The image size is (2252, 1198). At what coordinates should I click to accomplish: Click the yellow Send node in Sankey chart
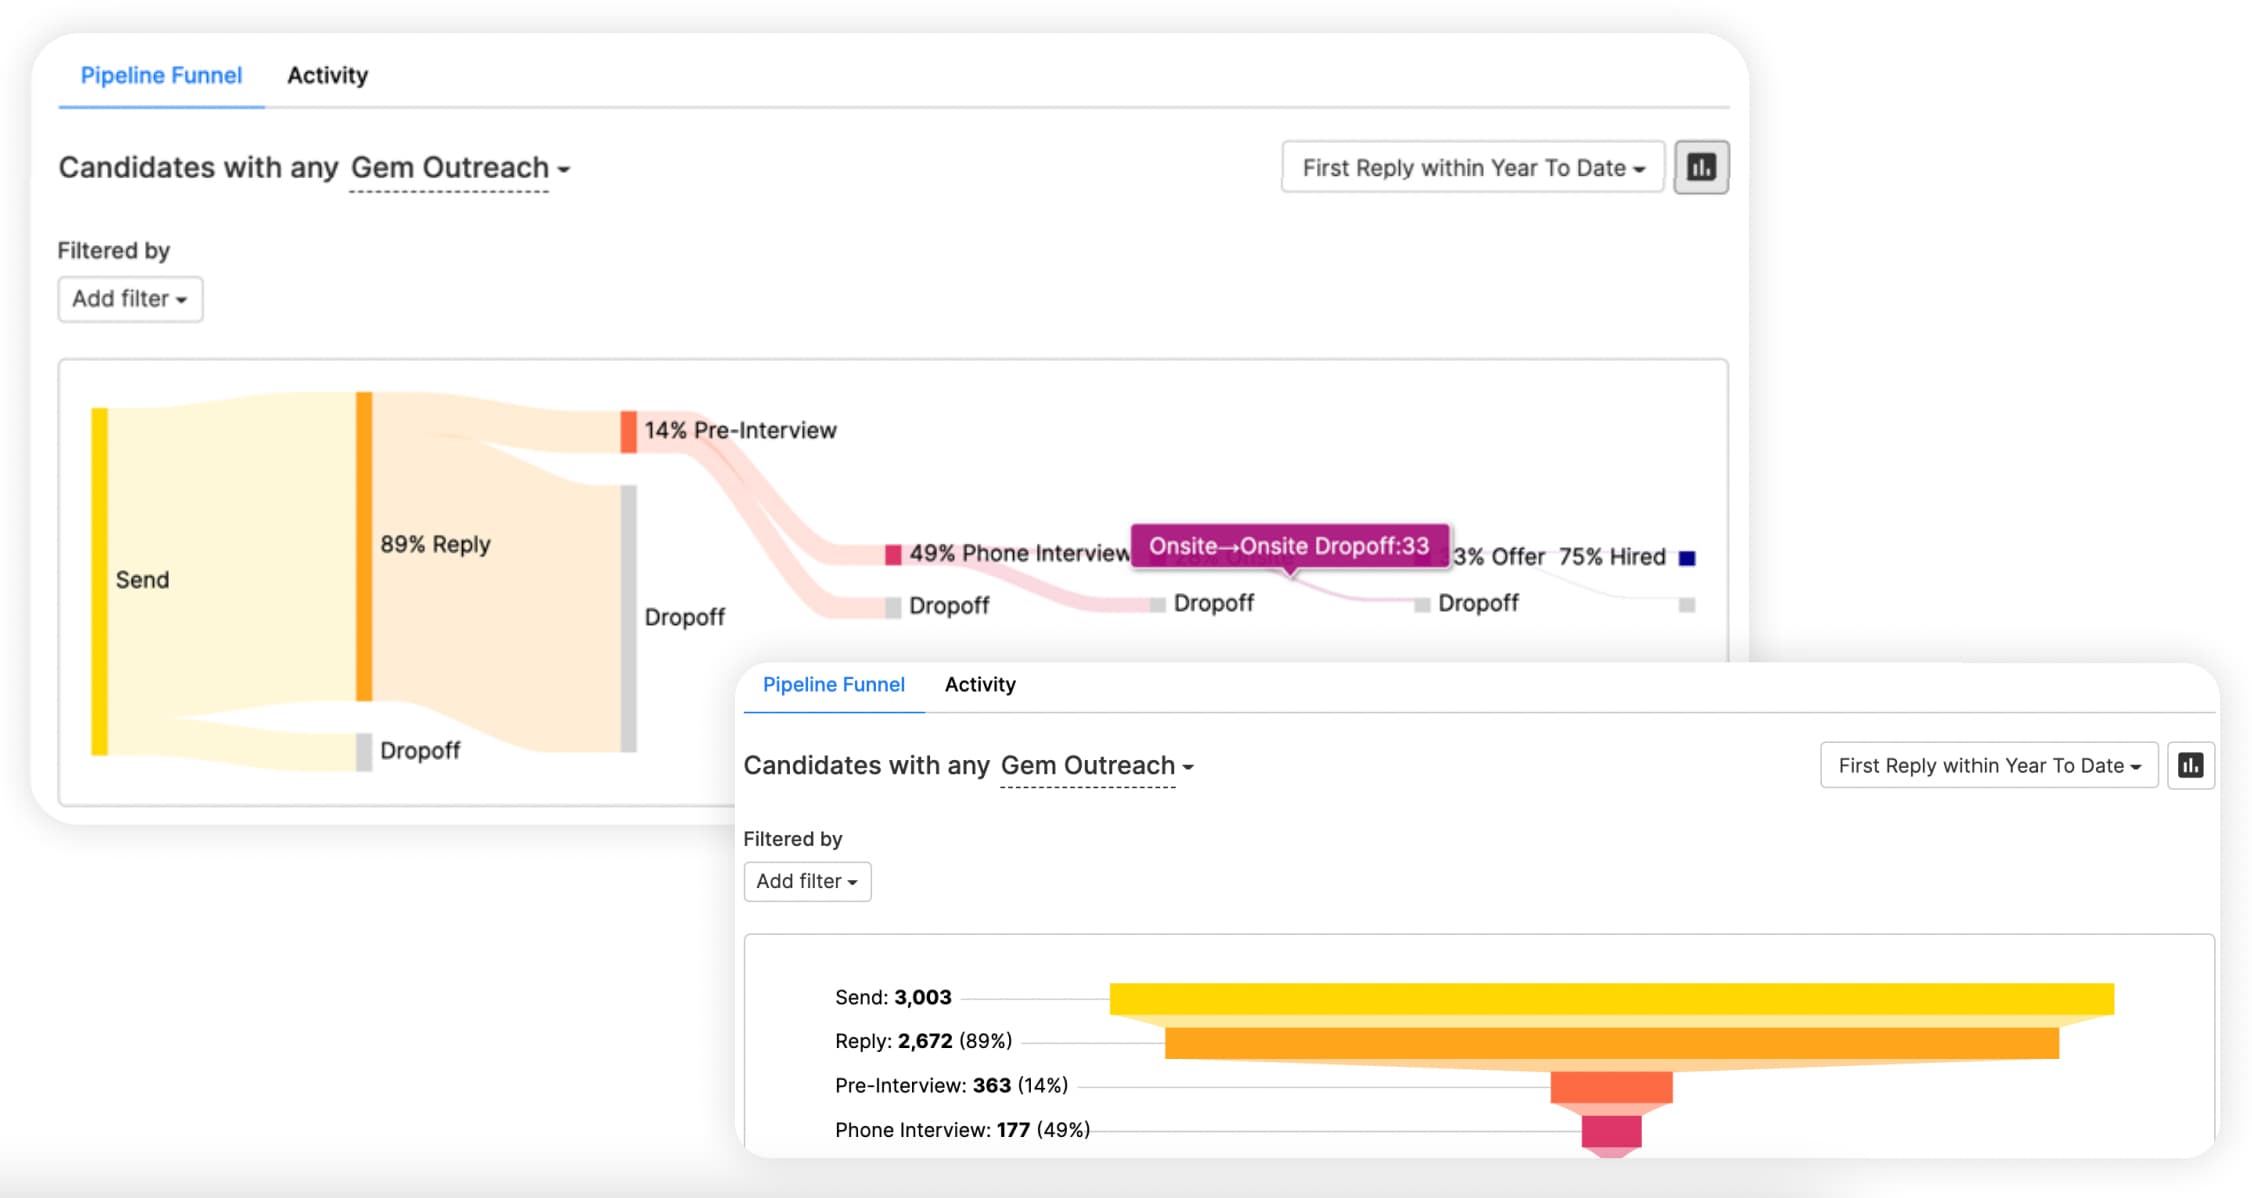click(99, 580)
